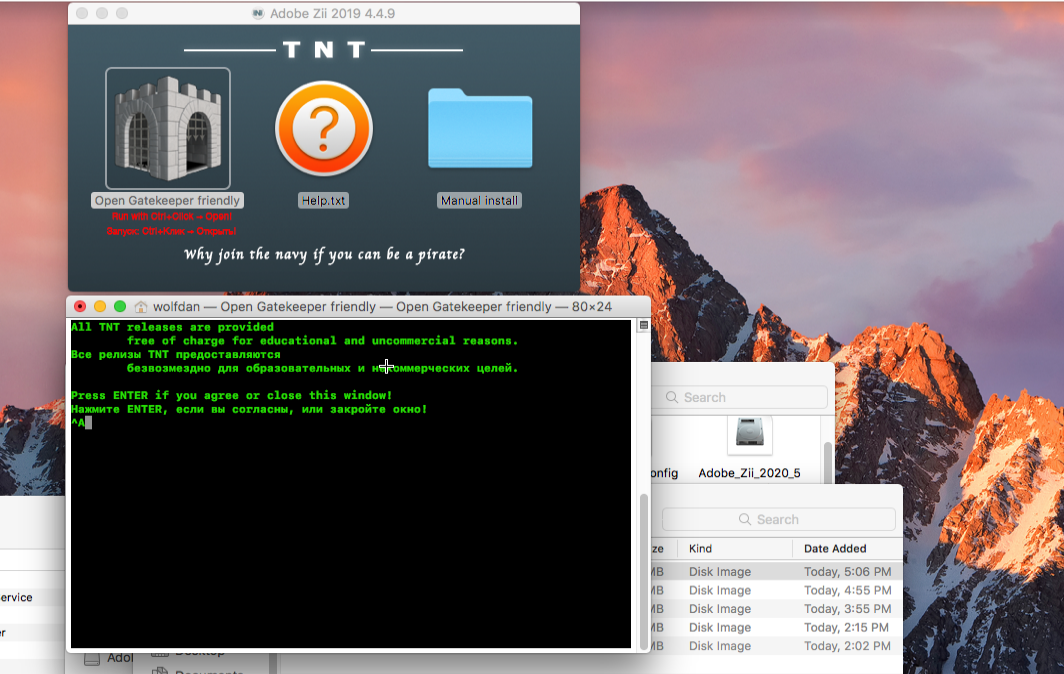Maximize the Terminal window with green button

pos(120,307)
